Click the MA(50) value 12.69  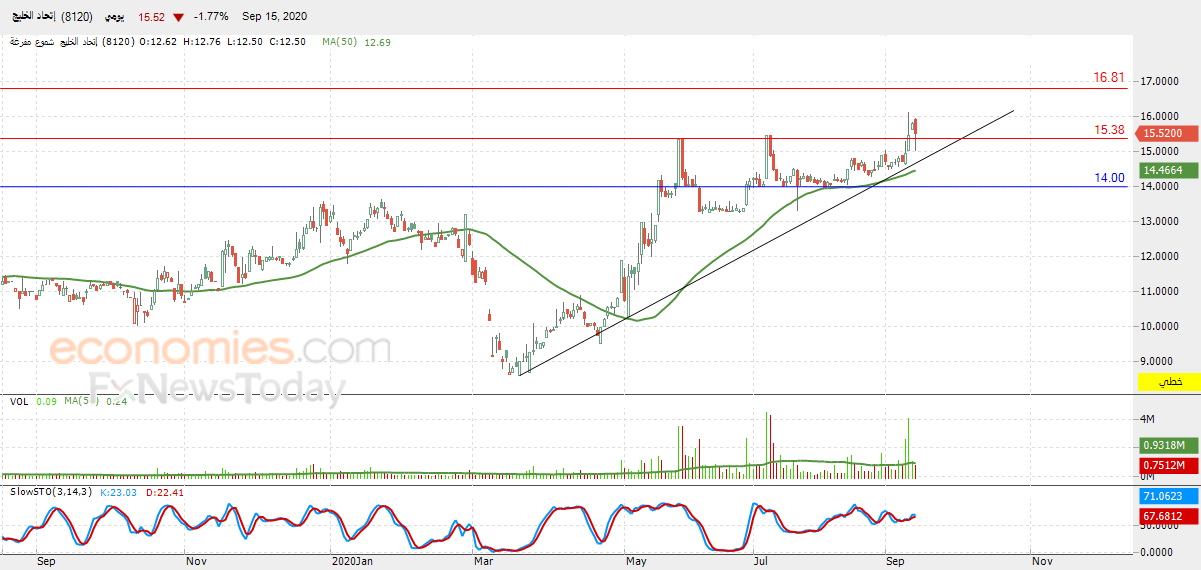378,42
